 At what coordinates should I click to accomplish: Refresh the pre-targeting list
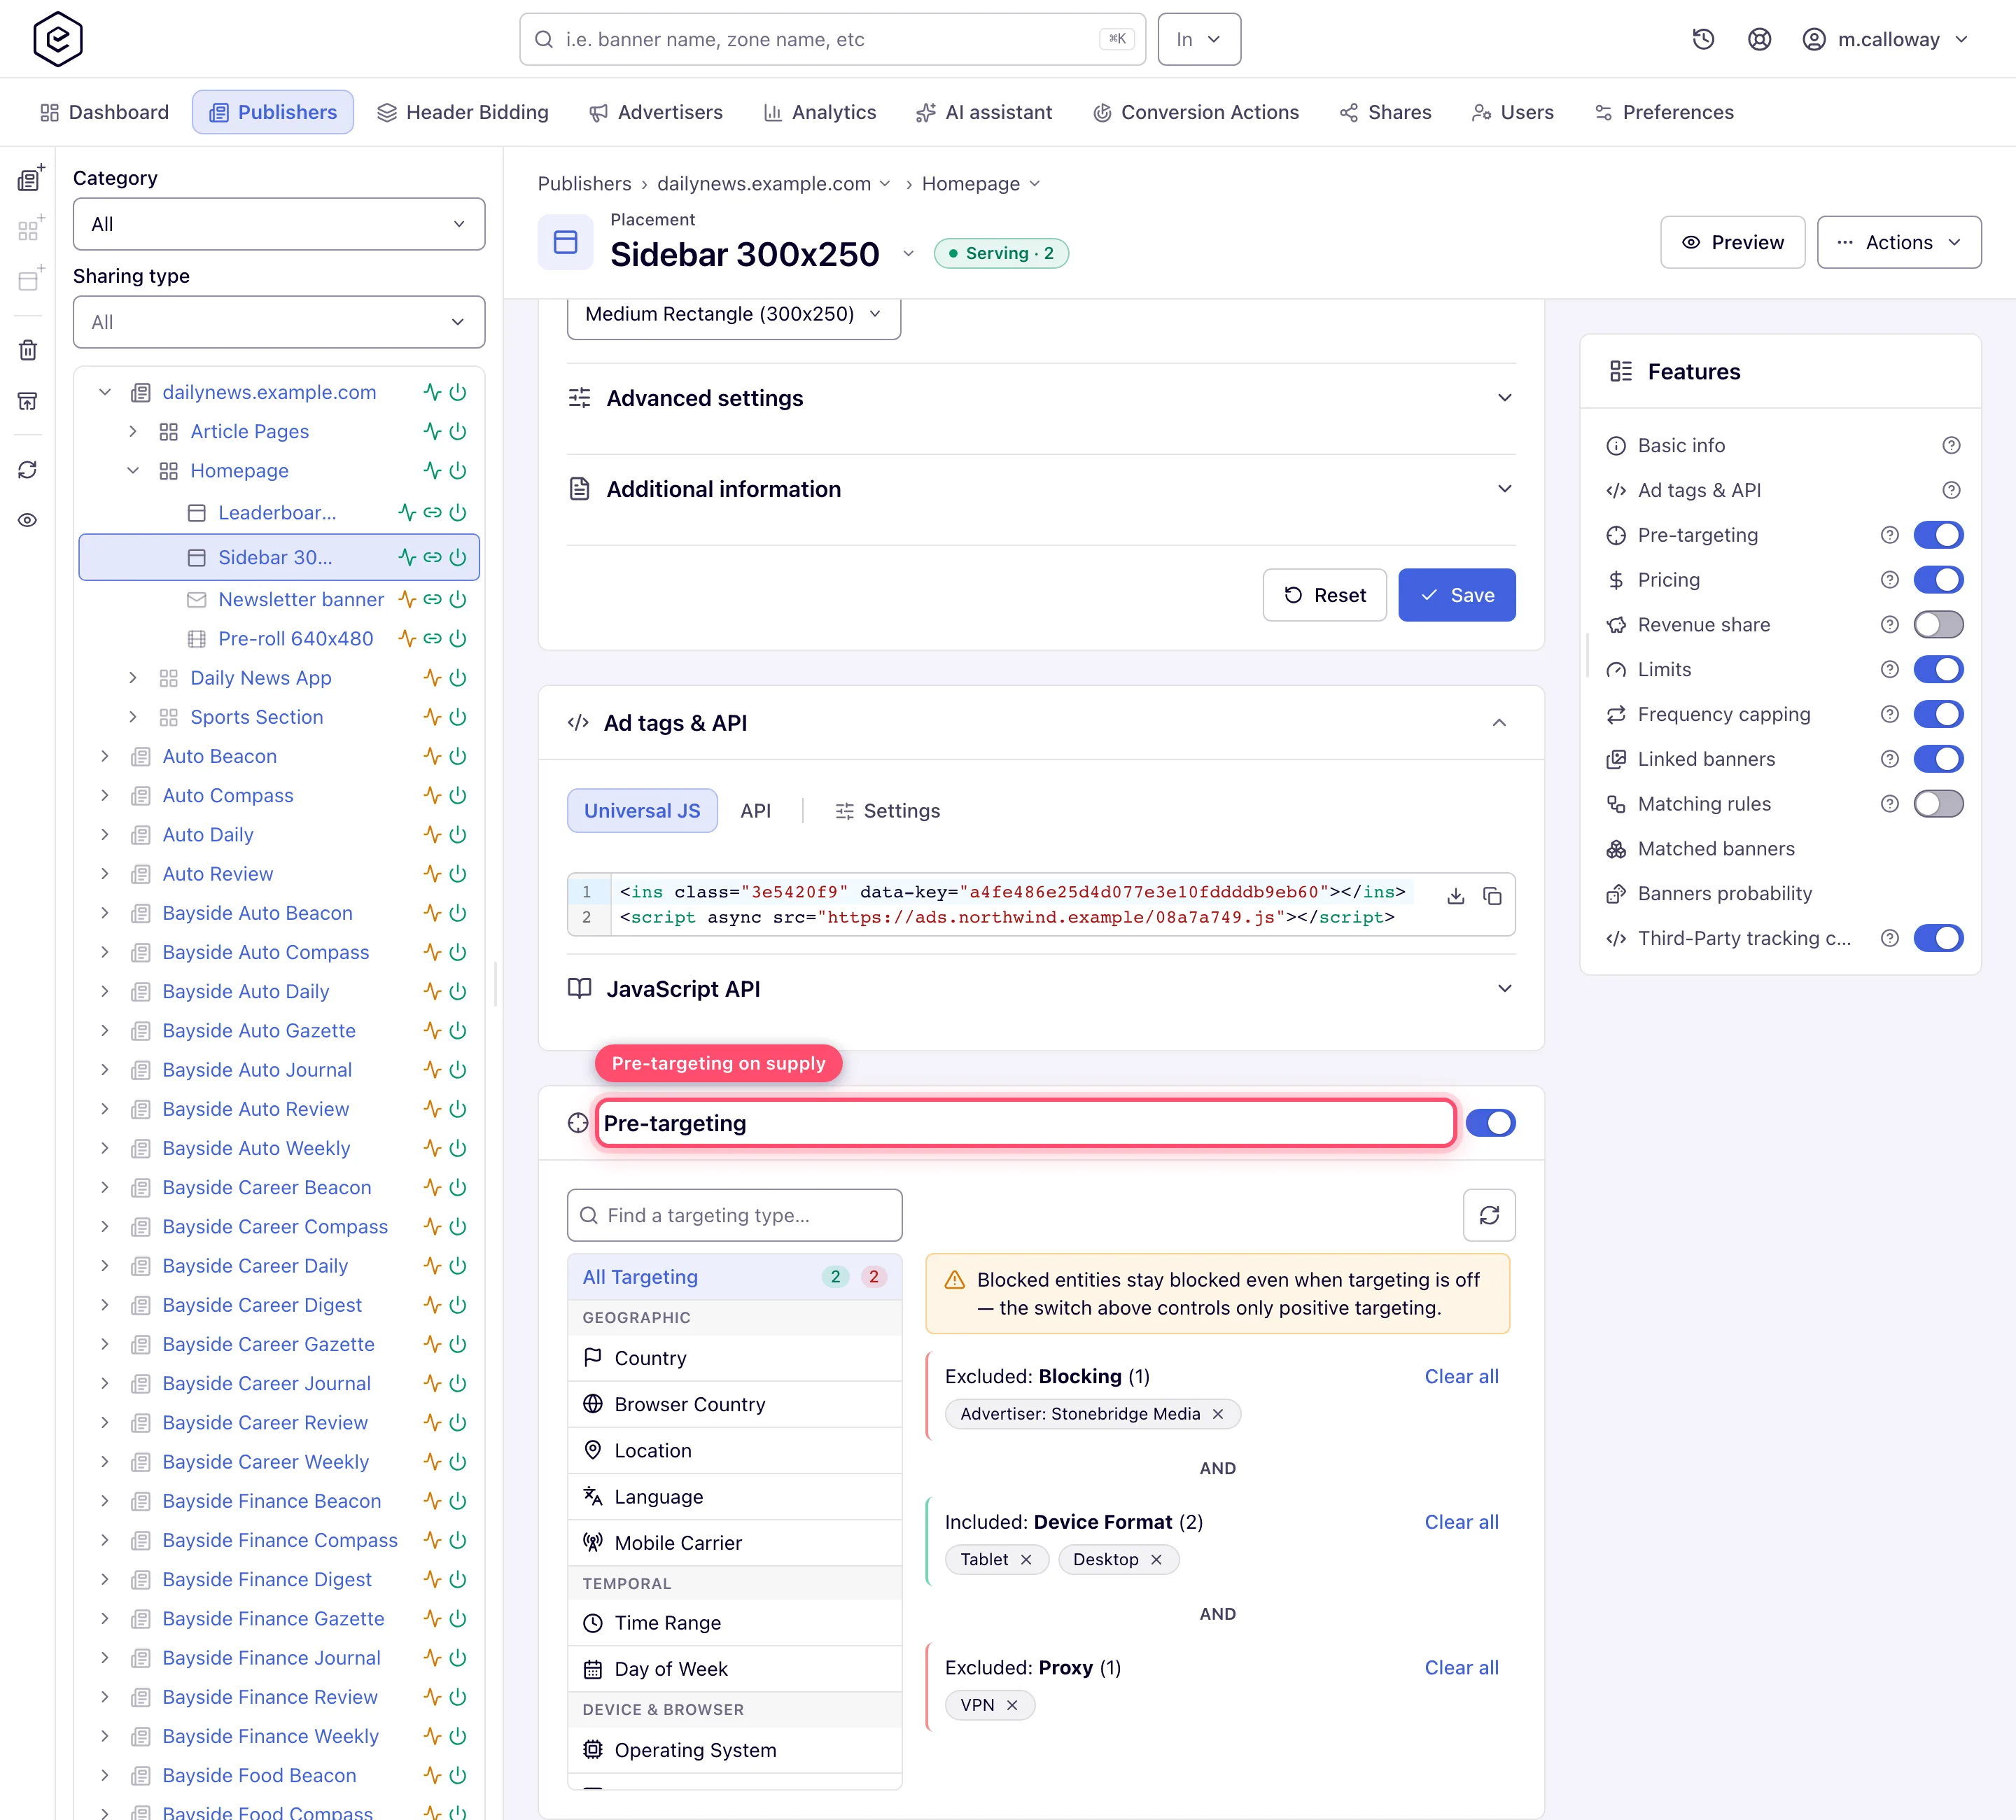tap(1489, 1215)
